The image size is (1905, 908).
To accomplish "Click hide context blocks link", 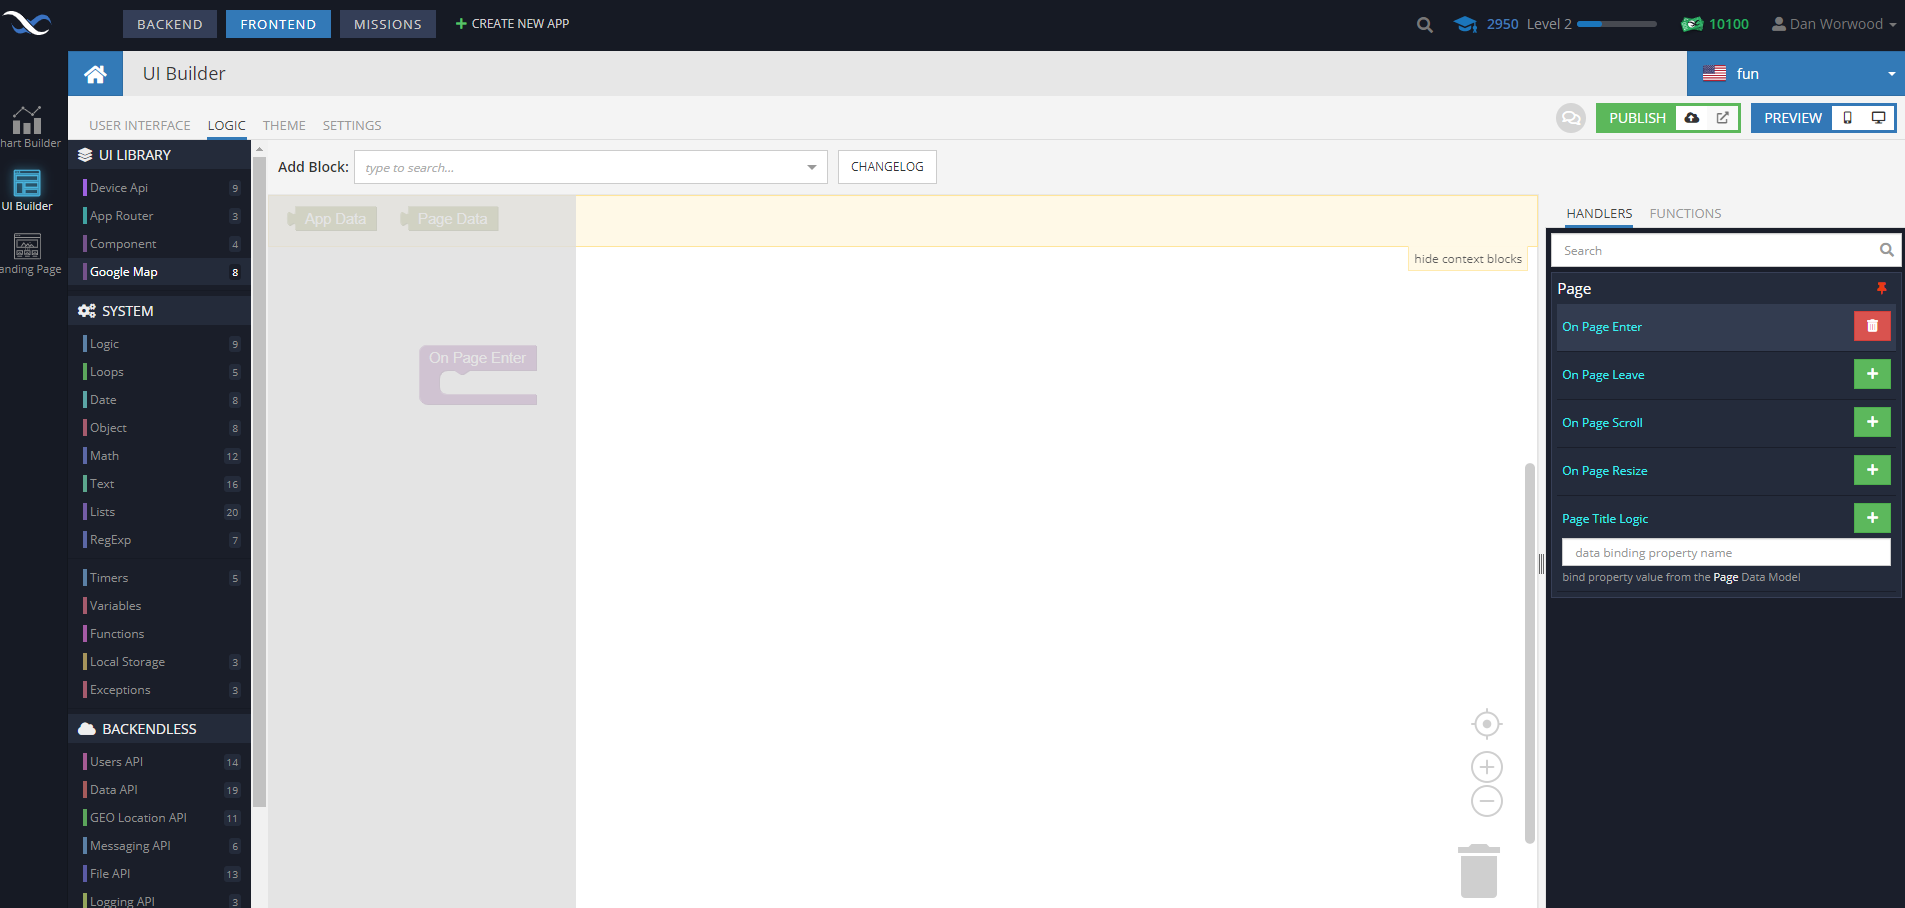I will [1468, 259].
